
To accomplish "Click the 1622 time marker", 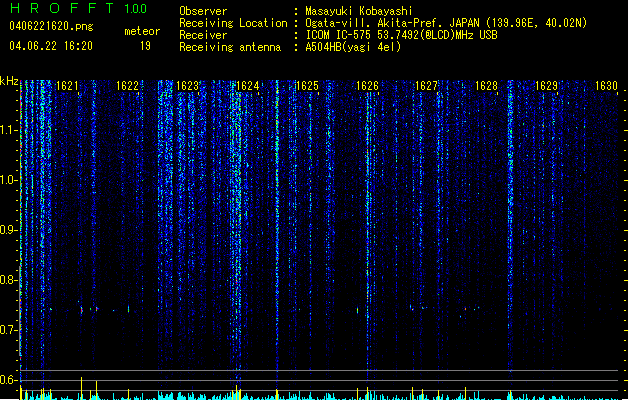I will (127, 86).
